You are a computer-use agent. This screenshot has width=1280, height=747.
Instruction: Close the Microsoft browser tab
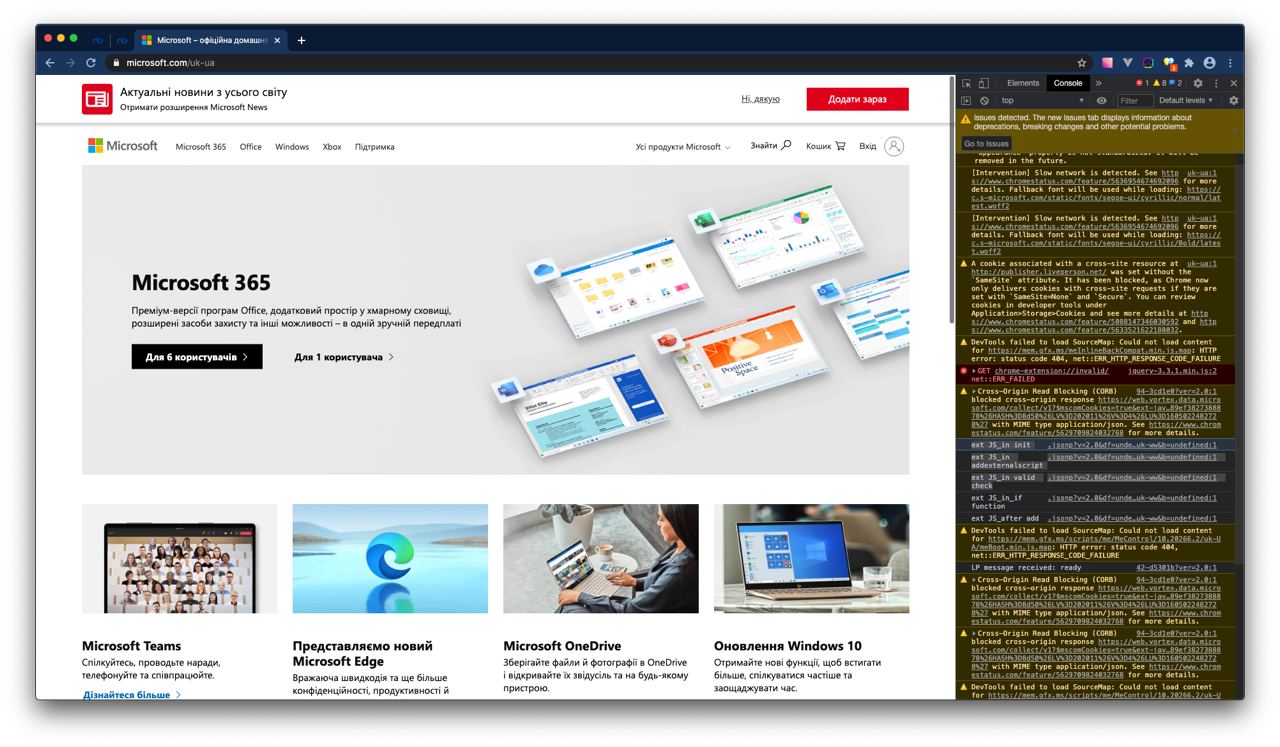point(278,40)
